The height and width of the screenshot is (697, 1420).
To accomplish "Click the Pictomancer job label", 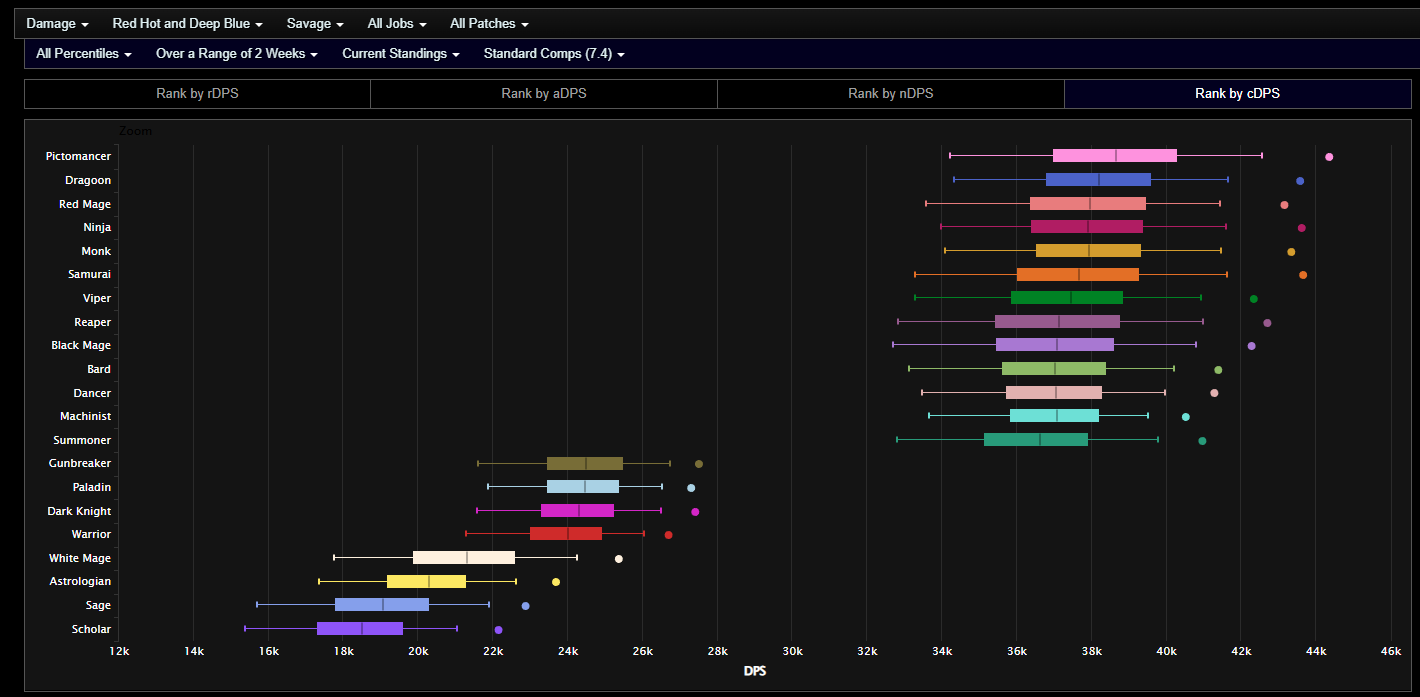I will [x=78, y=157].
